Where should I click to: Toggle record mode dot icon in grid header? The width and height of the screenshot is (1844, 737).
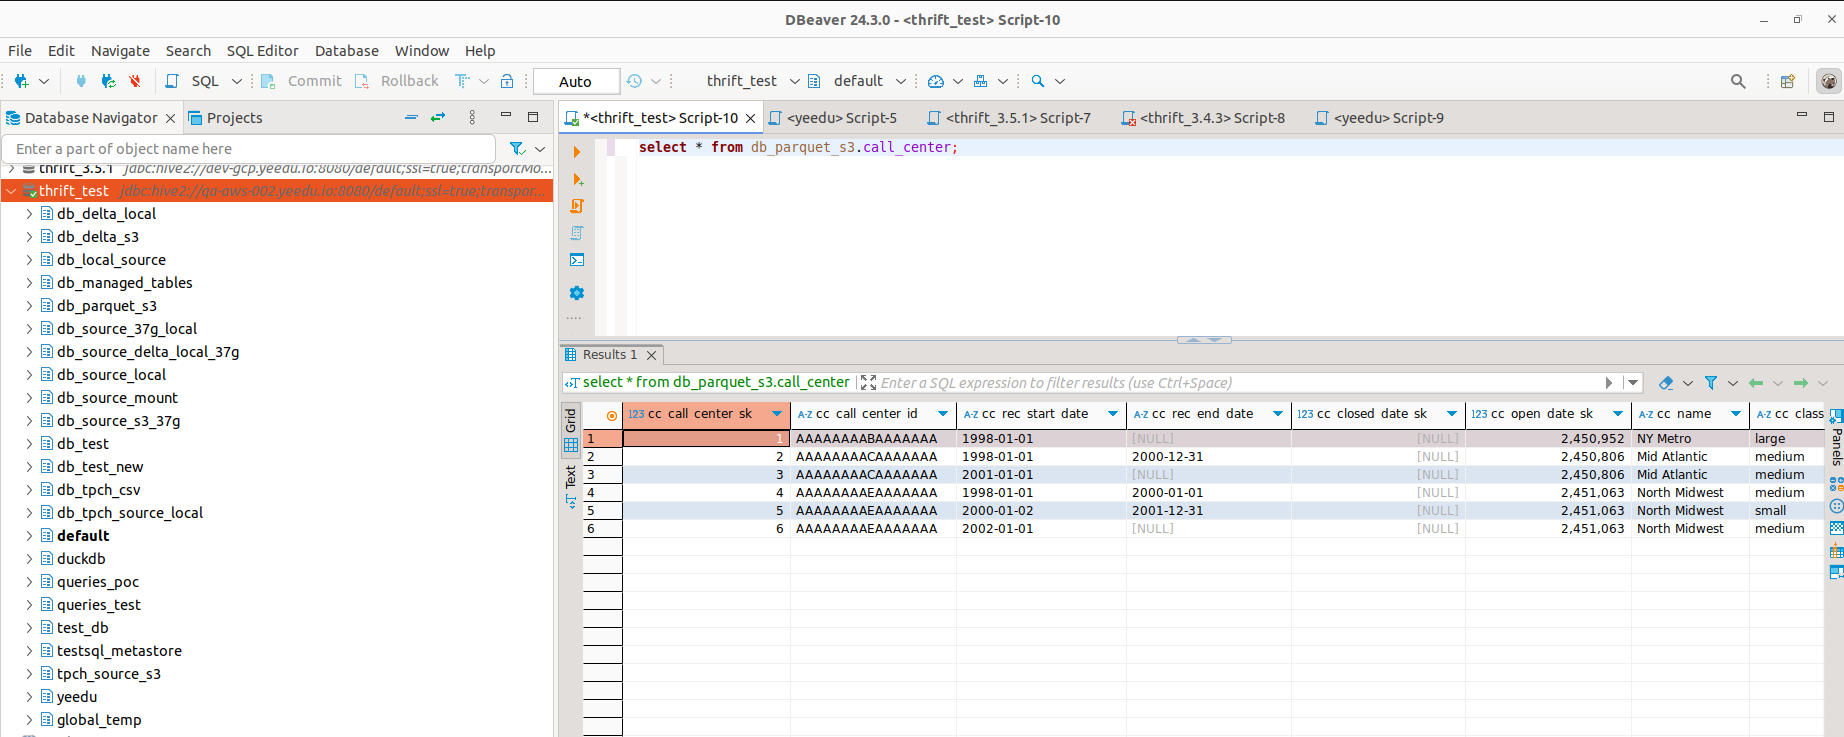tap(612, 415)
